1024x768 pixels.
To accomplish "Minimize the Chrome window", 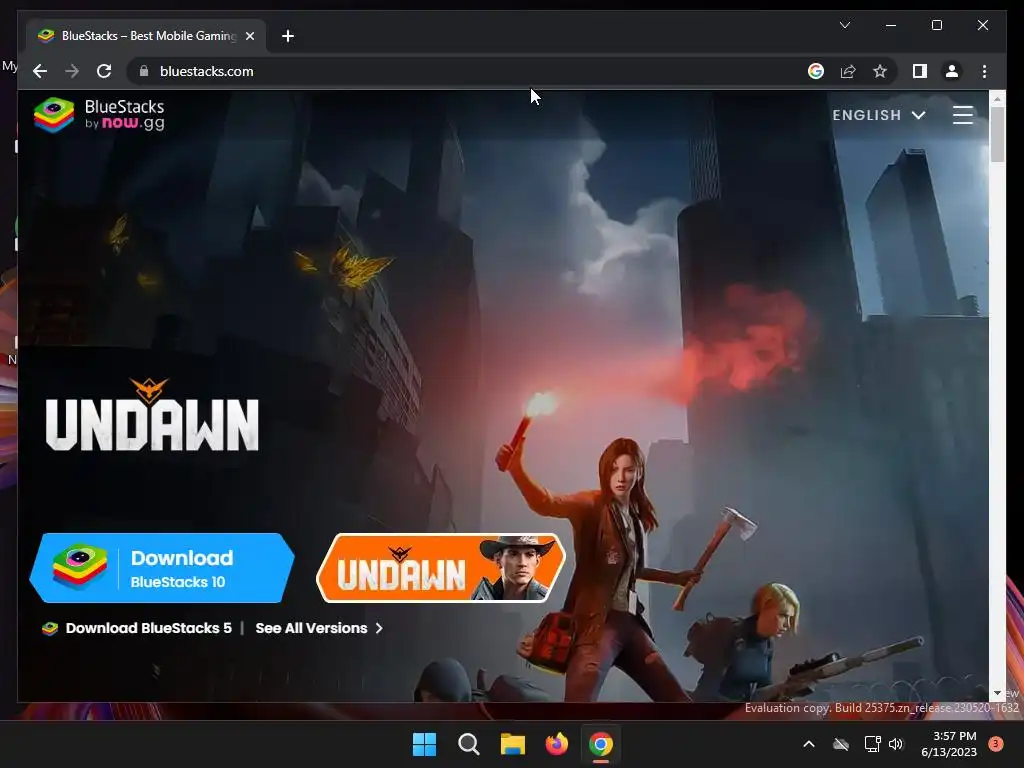I will pos(891,25).
